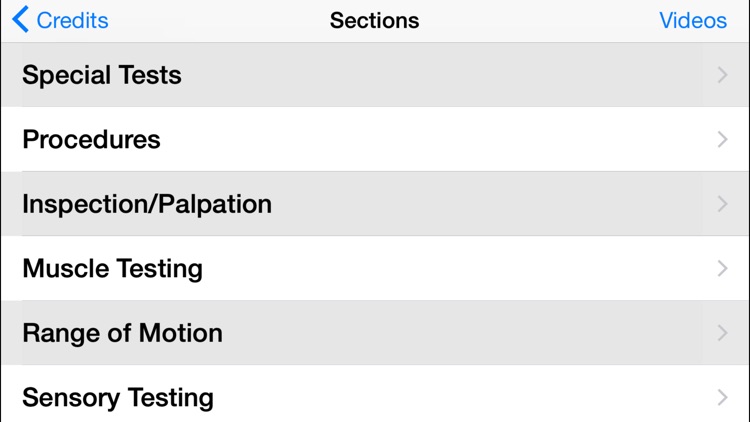
Task: Select the Procedures section
Action: click(x=375, y=139)
